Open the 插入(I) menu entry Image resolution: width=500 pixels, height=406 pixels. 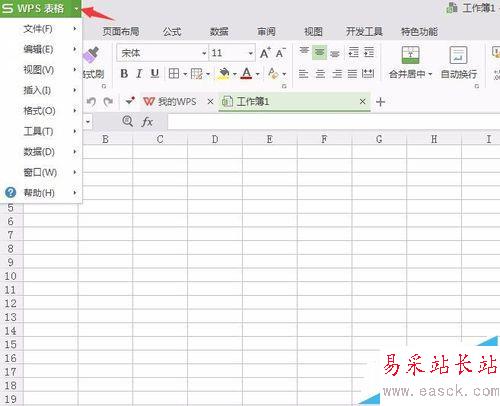point(41,90)
